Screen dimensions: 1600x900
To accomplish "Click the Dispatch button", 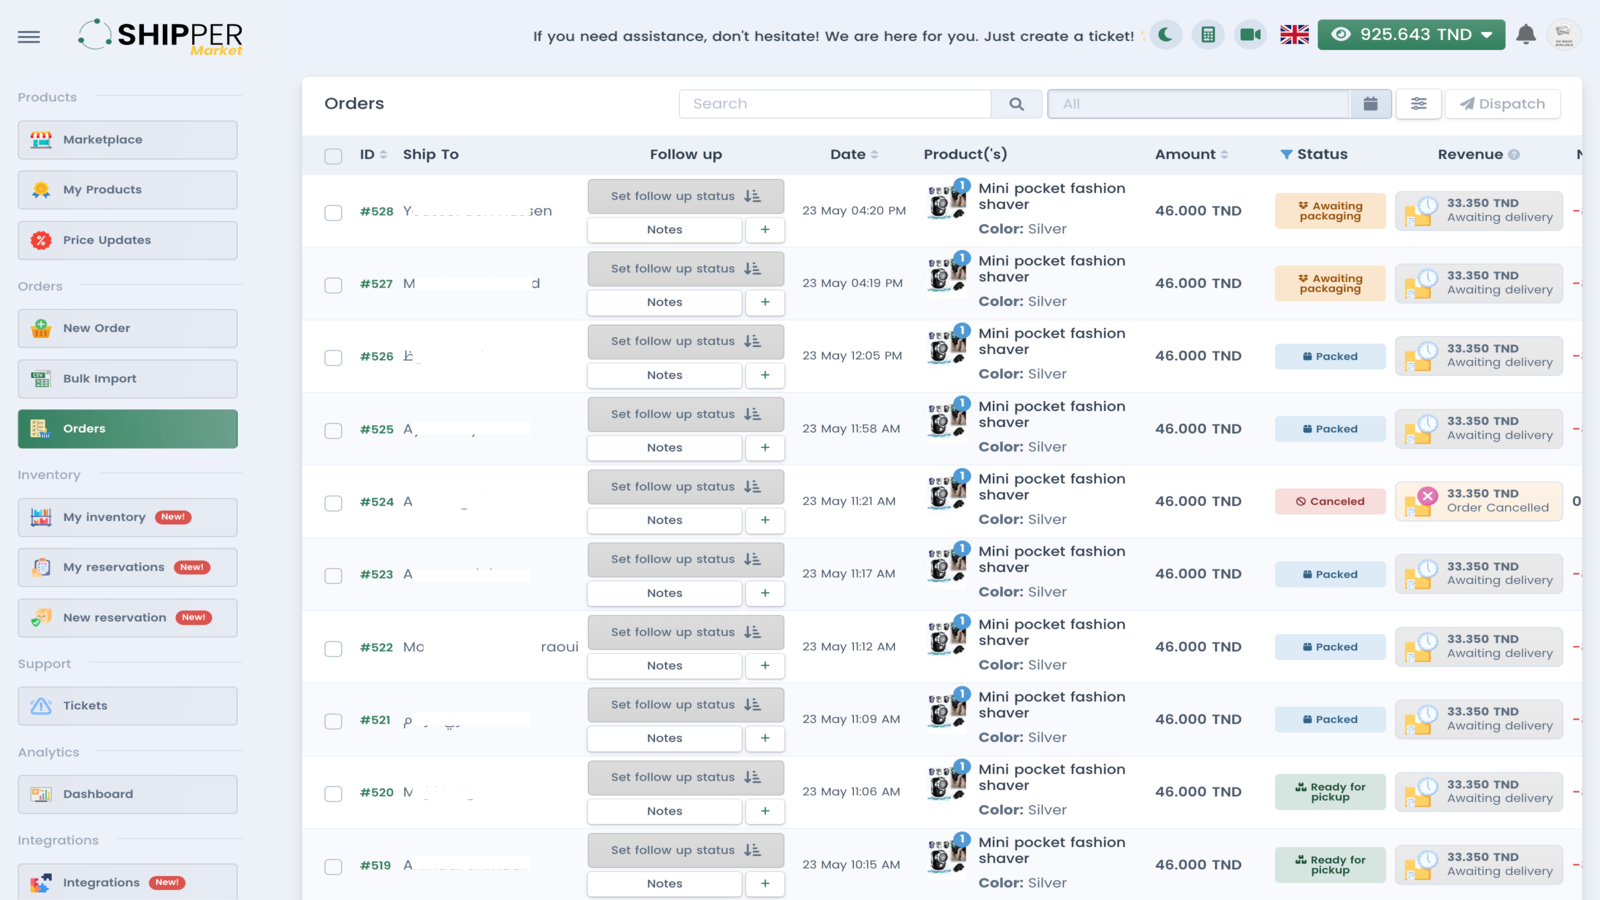I will coord(1503,104).
